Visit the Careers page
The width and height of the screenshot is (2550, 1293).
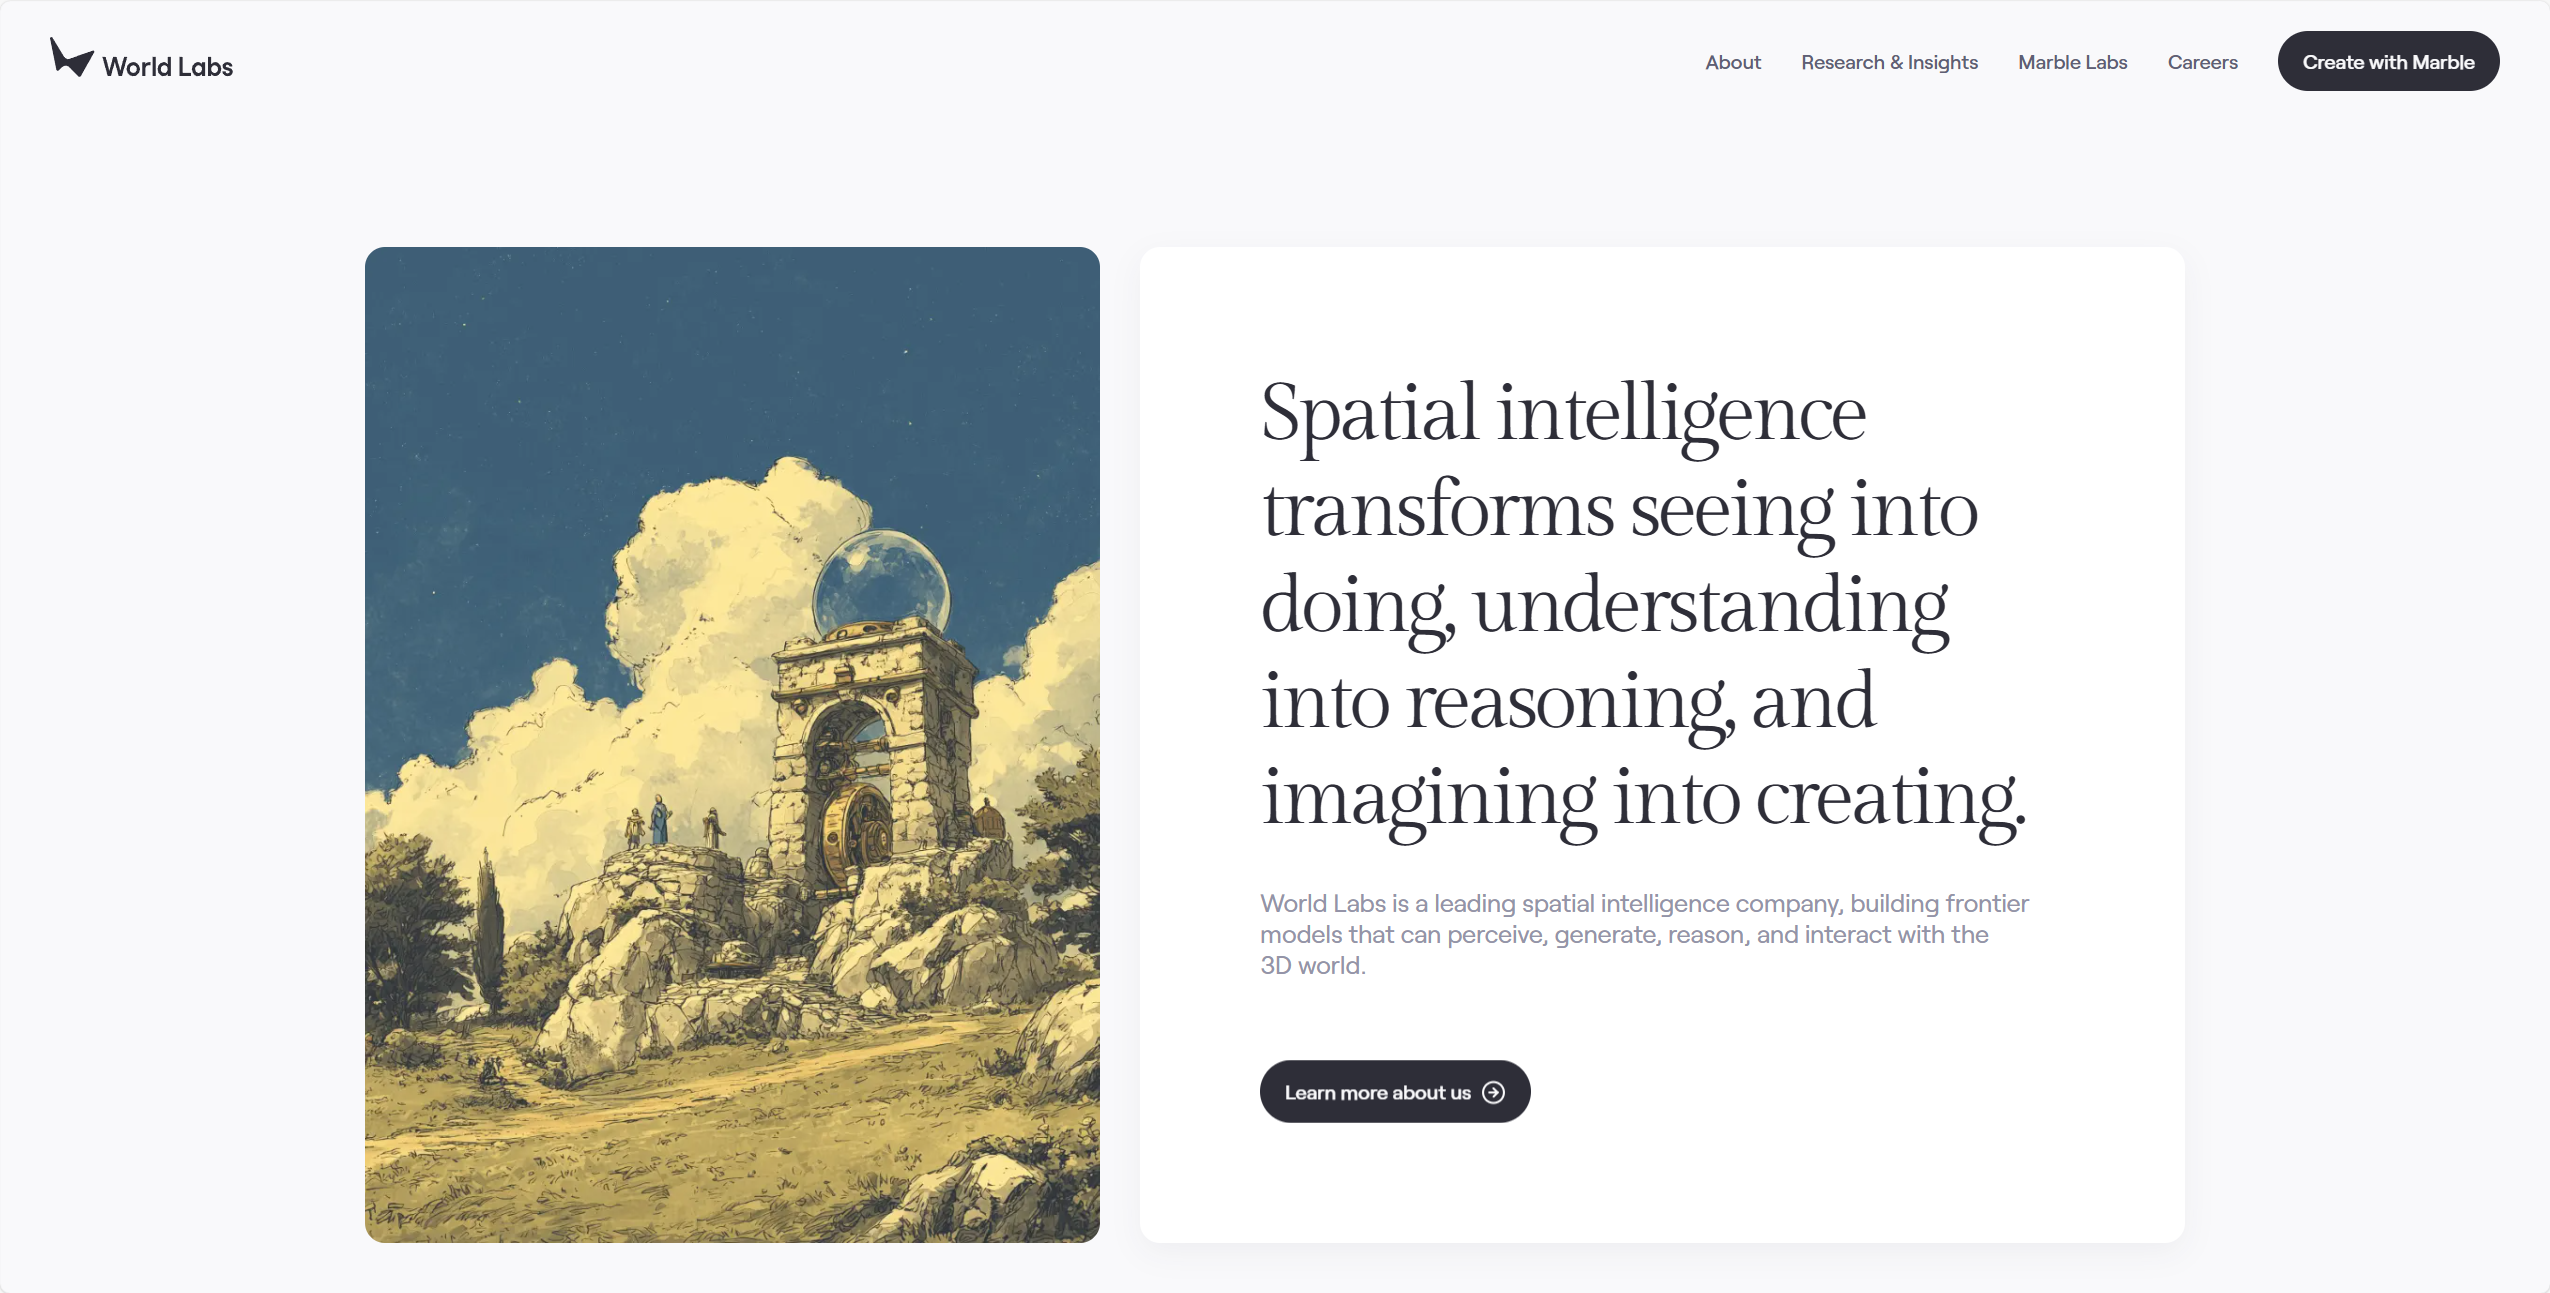(x=2202, y=62)
